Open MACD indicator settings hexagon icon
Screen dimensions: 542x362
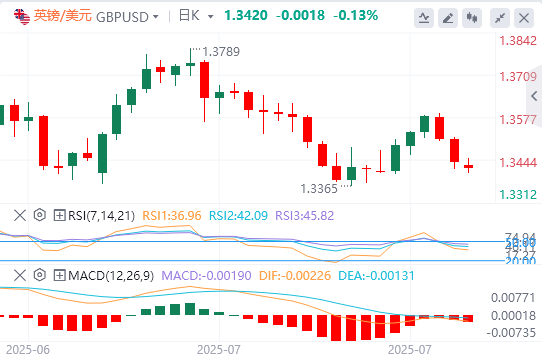(40, 275)
